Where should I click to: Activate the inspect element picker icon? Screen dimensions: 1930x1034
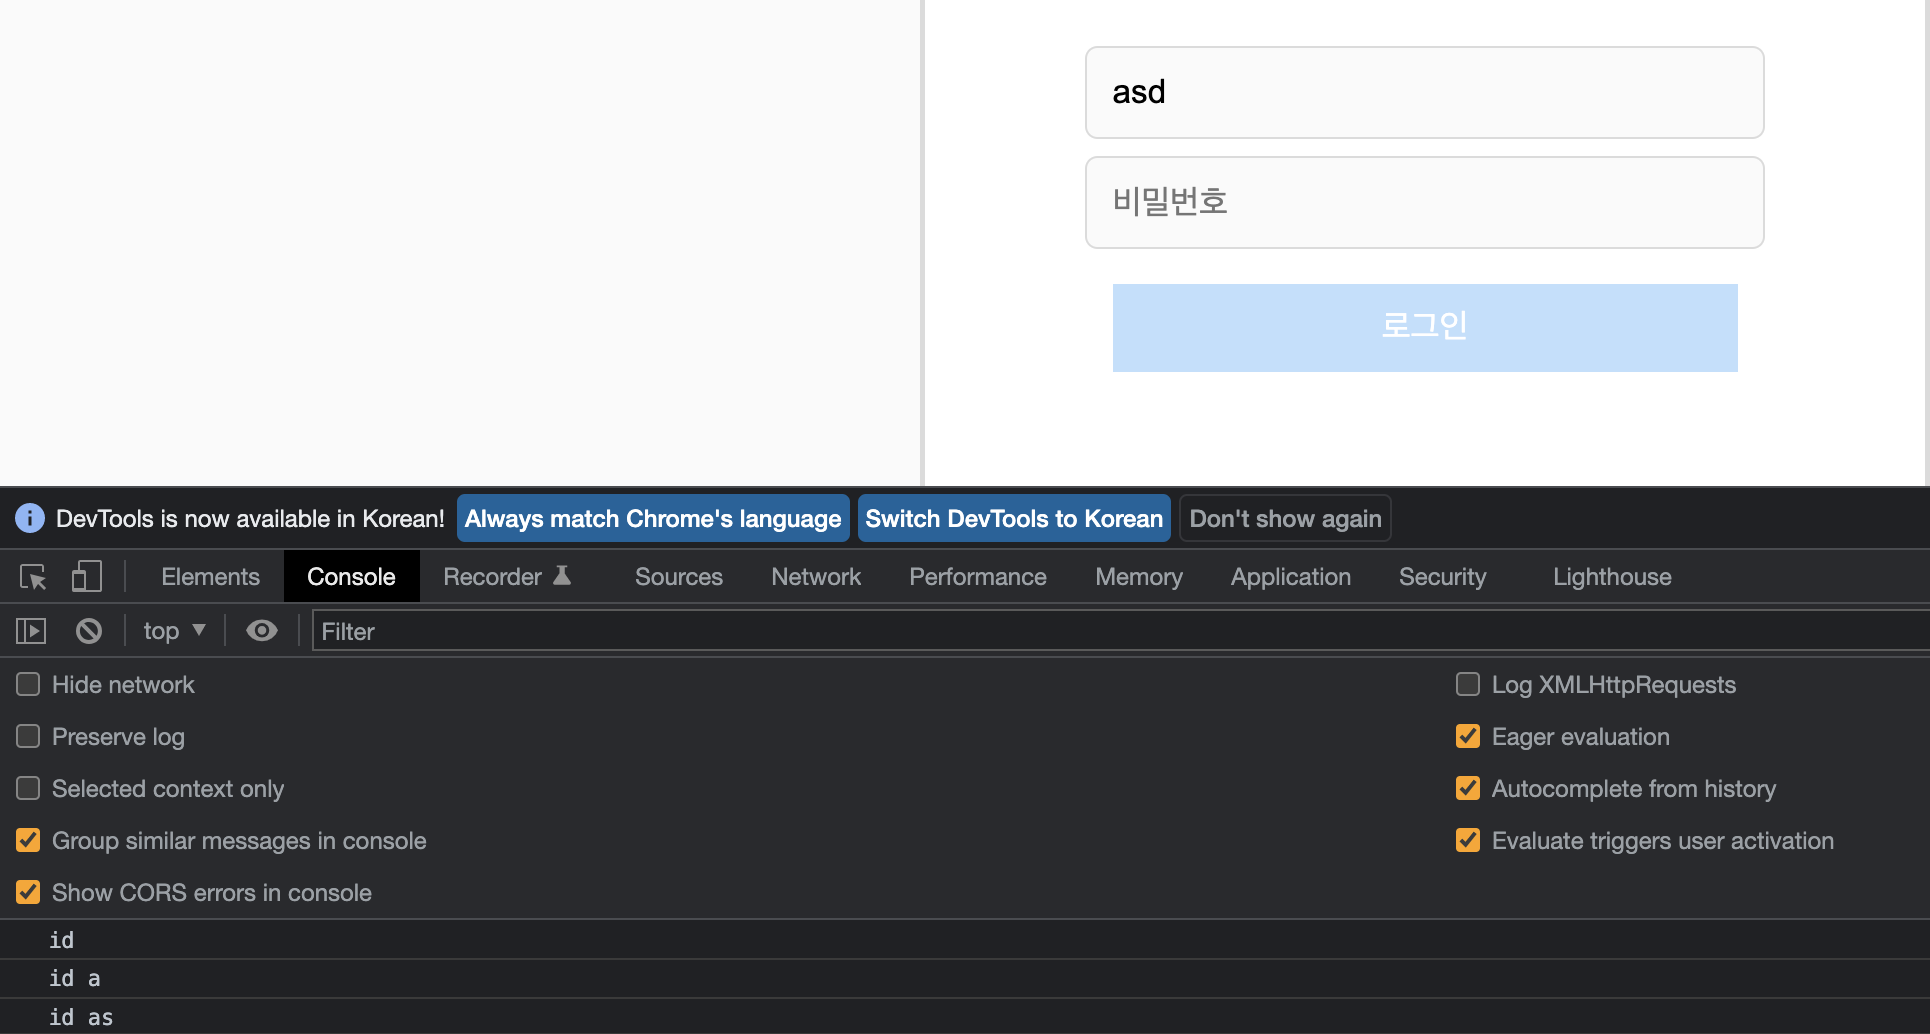33,577
